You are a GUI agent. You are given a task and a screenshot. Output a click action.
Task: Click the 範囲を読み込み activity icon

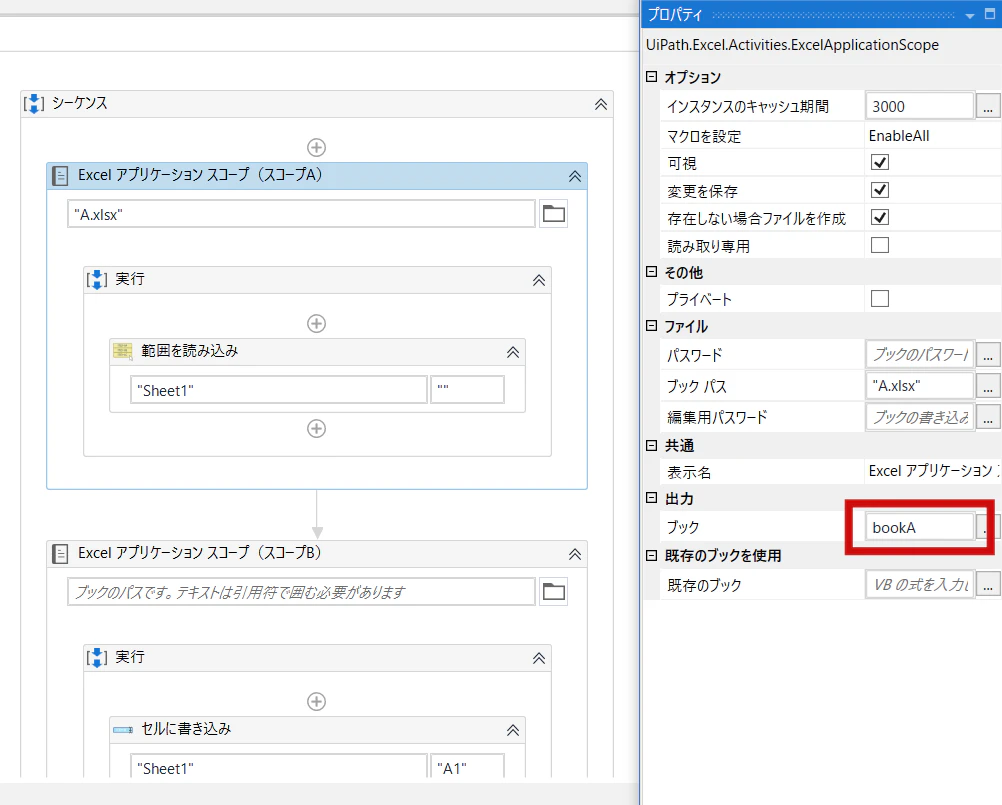pos(123,351)
